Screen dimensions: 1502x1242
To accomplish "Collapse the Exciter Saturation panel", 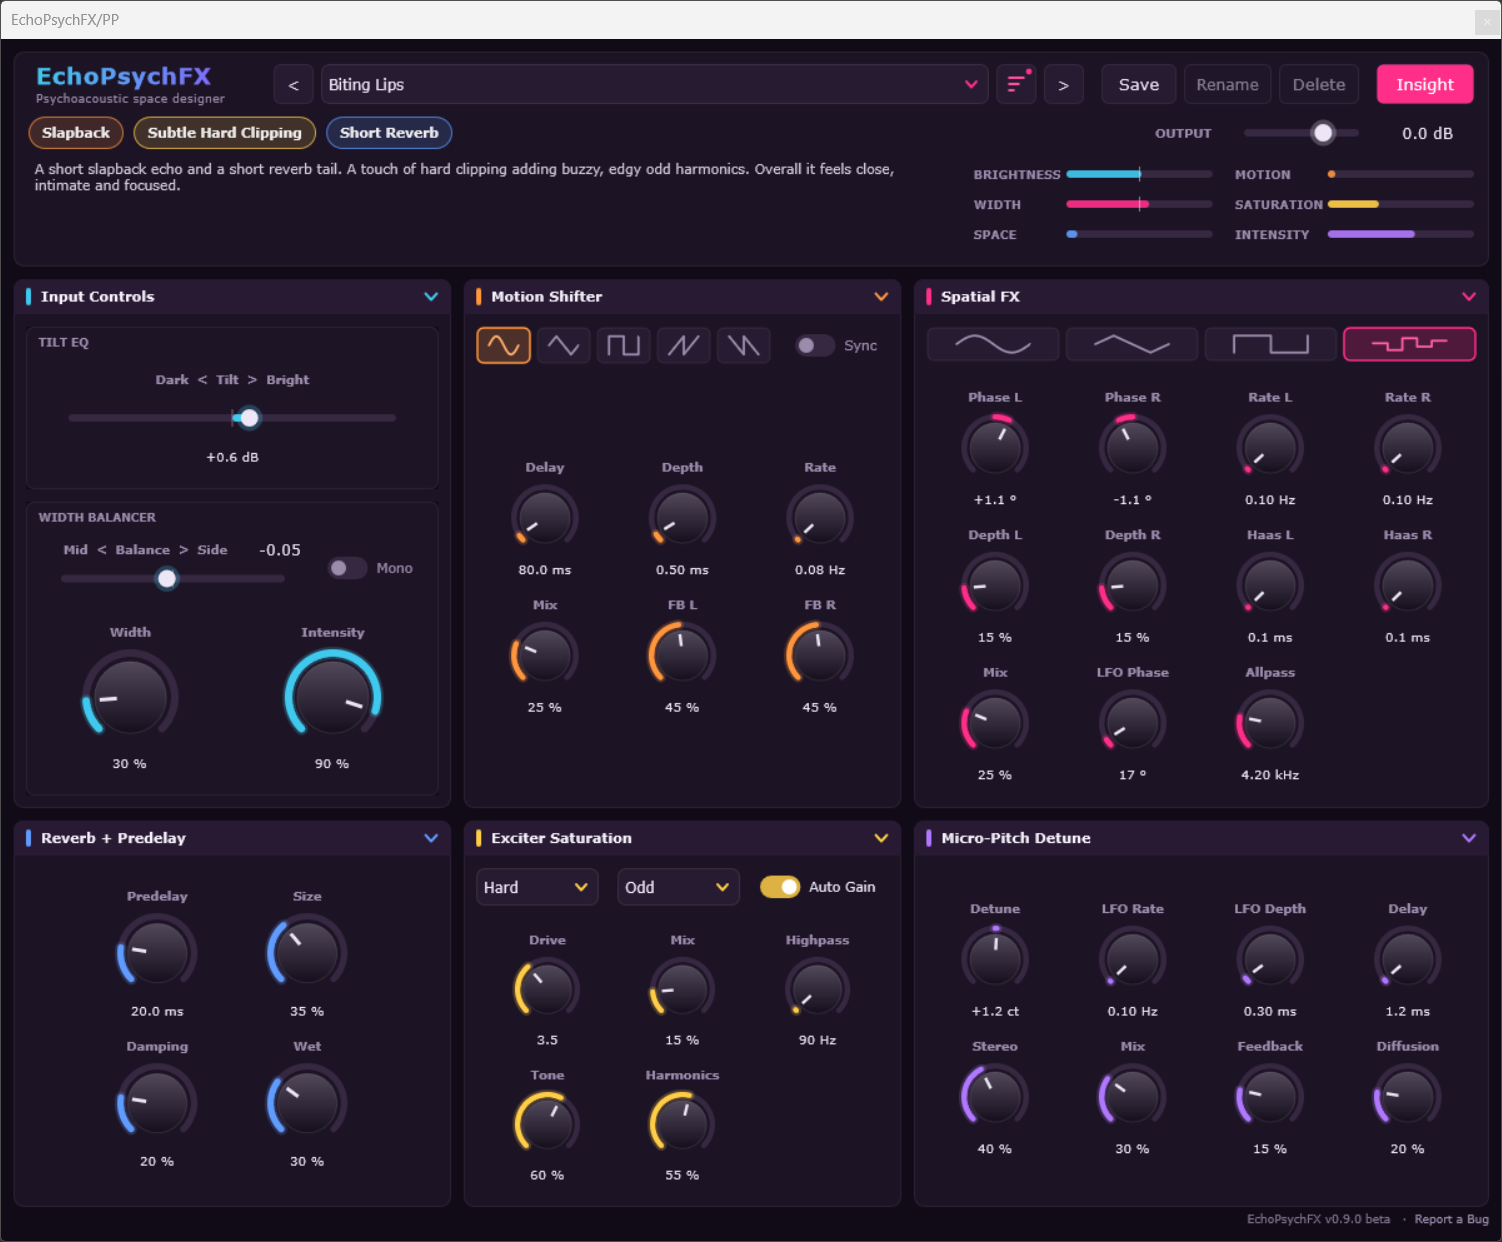I will tap(881, 838).
